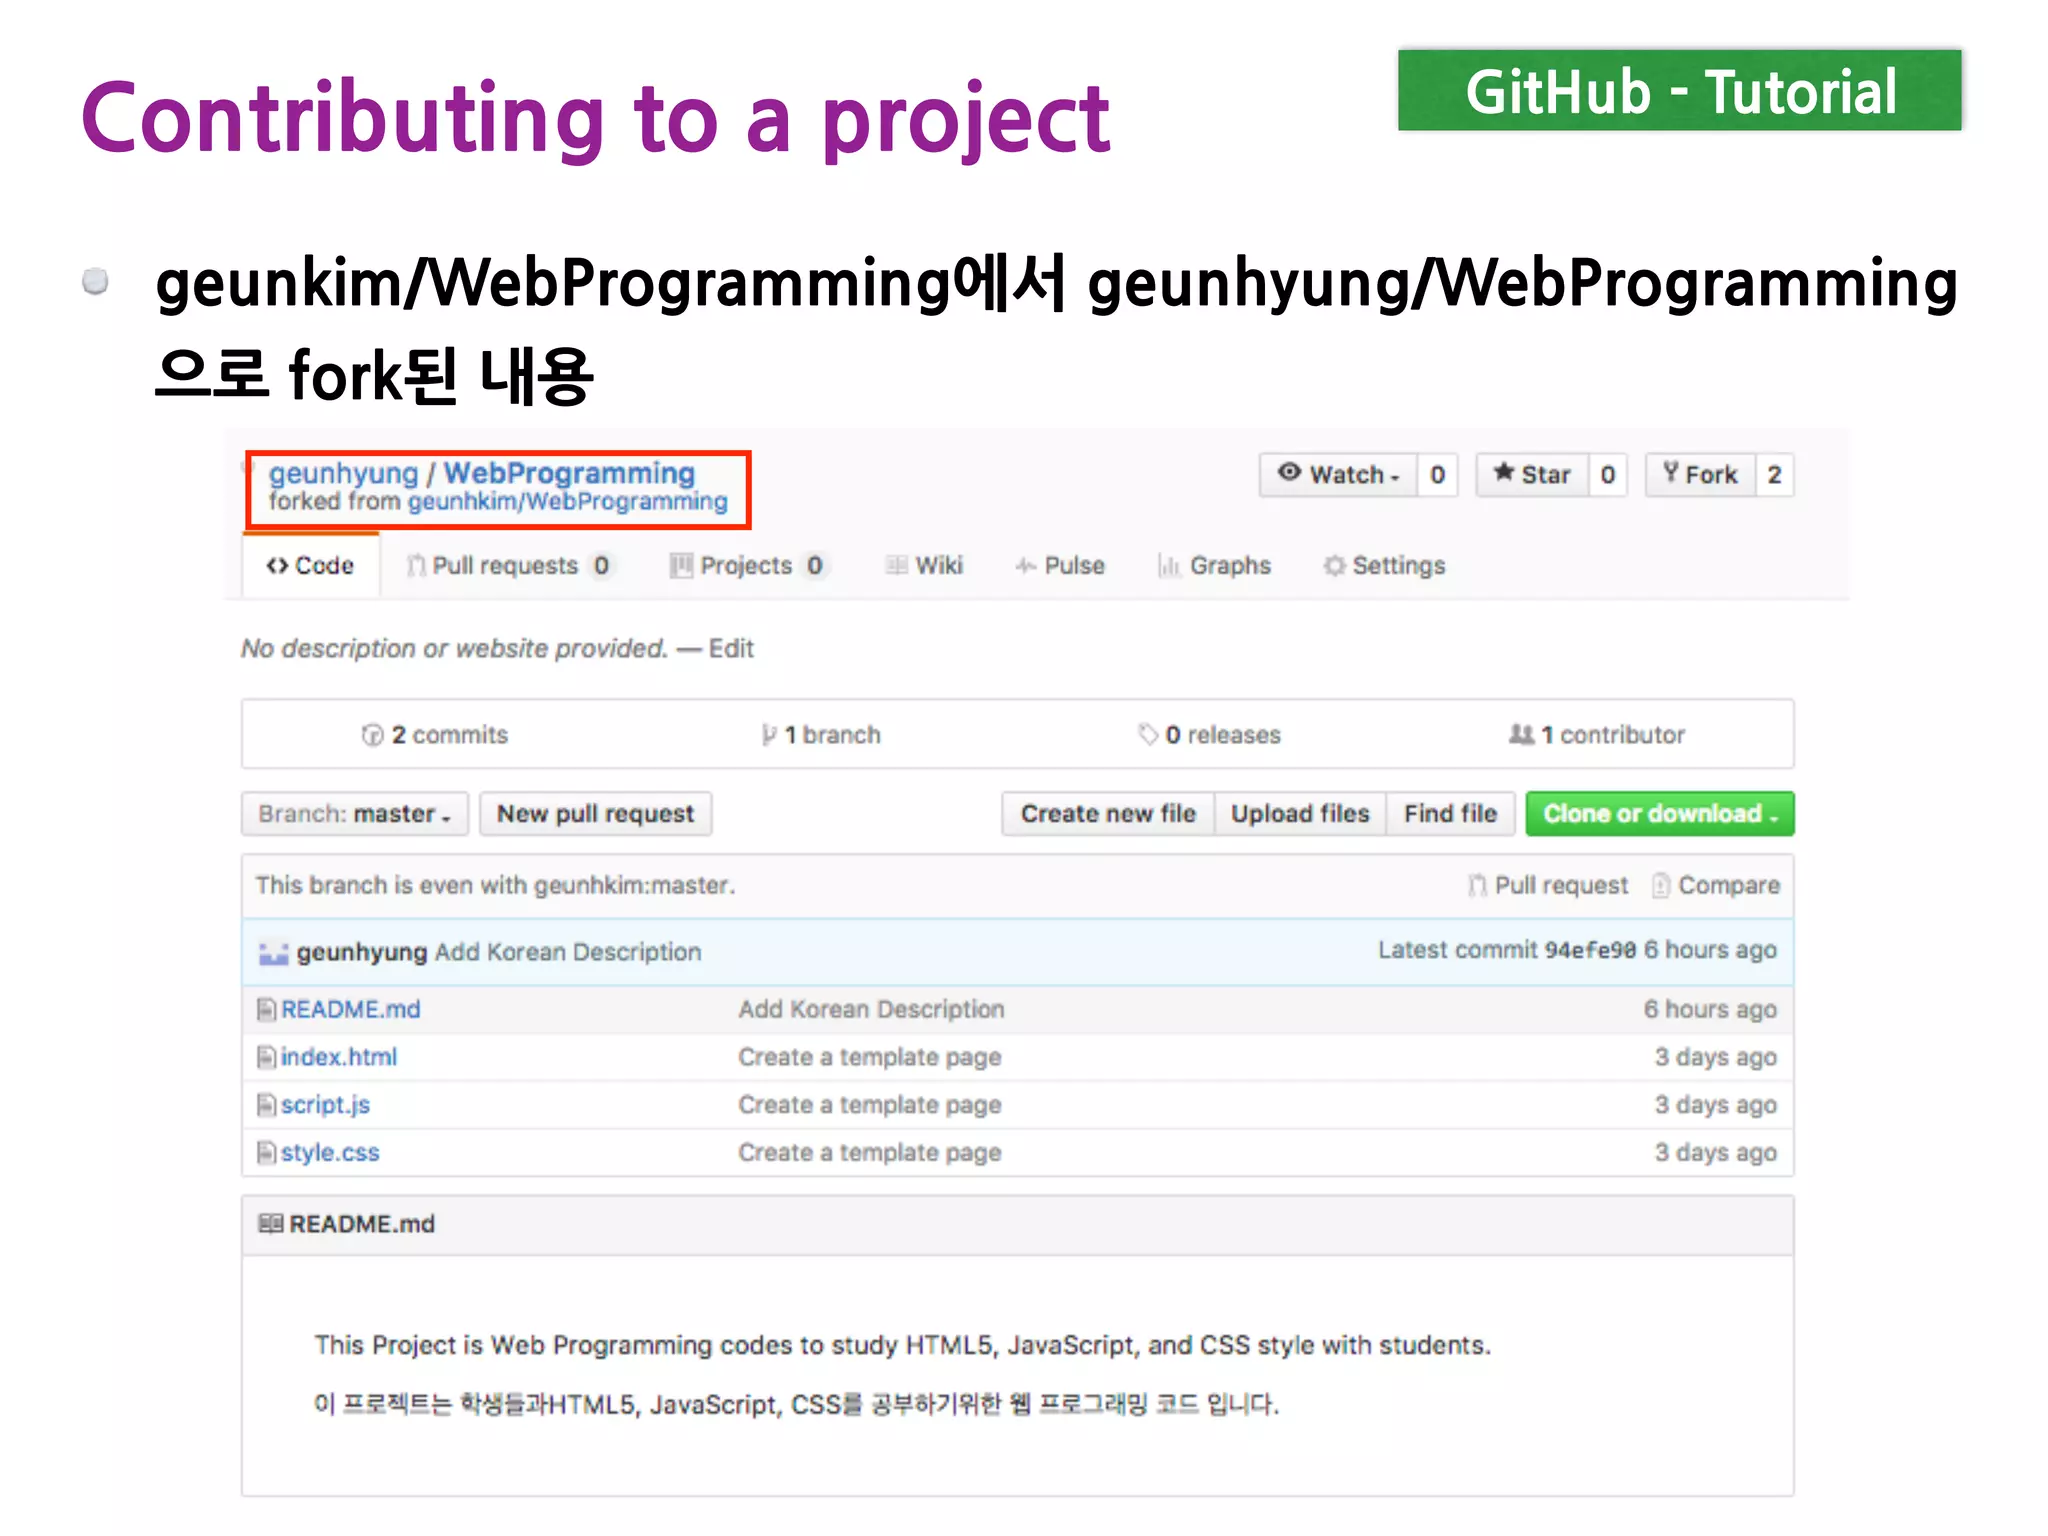Click the New pull request button
The width and height of the screenshot is (2048, 1536).
[596, 813]
